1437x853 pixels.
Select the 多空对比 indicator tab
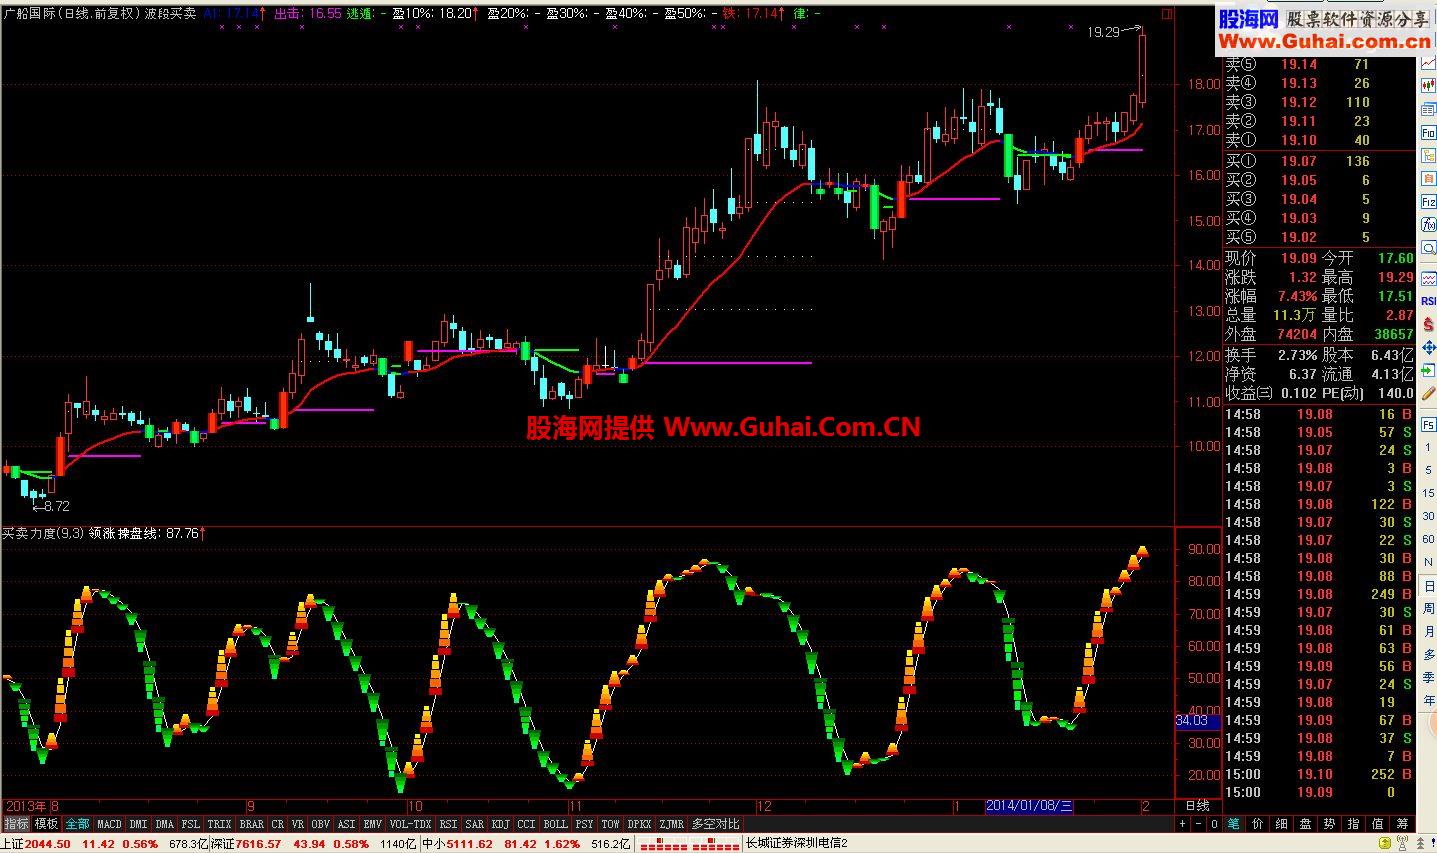coord(716,824)
